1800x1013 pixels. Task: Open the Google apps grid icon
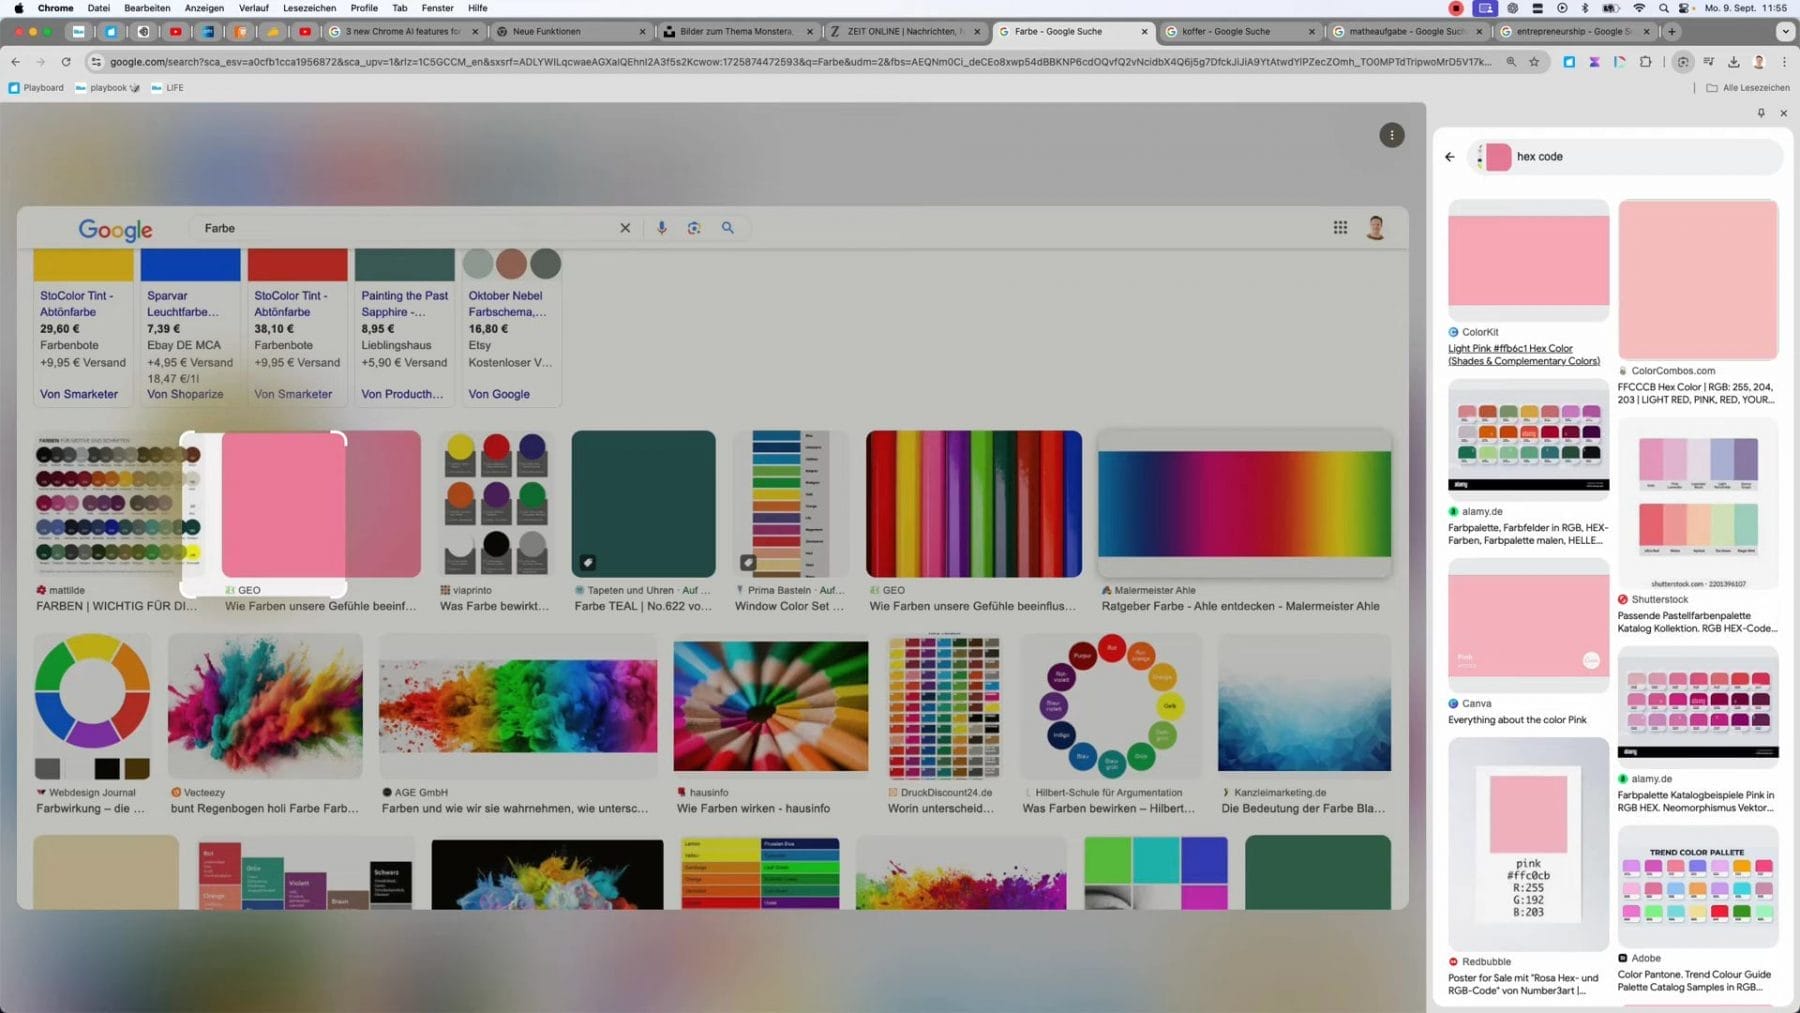point(1340,228)
